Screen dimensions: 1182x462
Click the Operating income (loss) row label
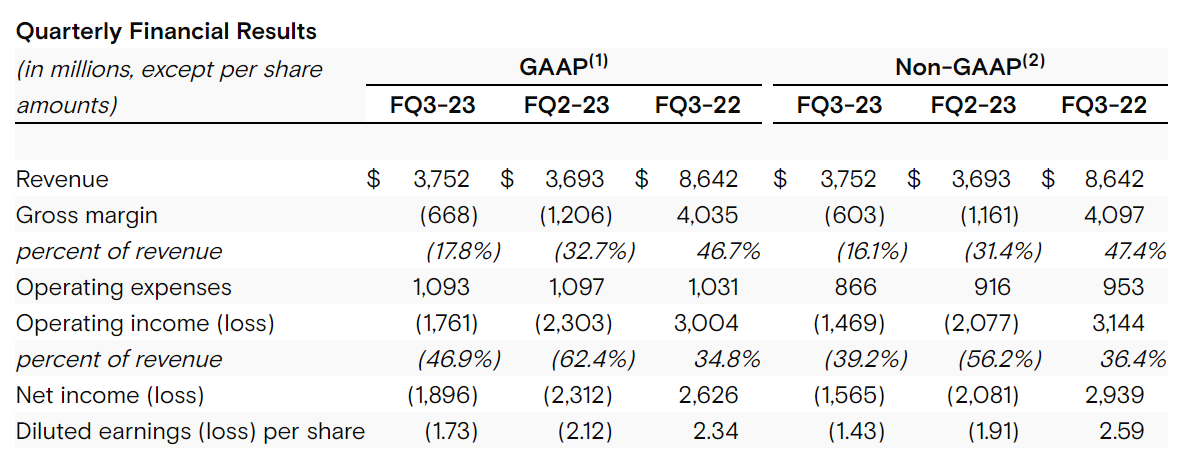145,323
